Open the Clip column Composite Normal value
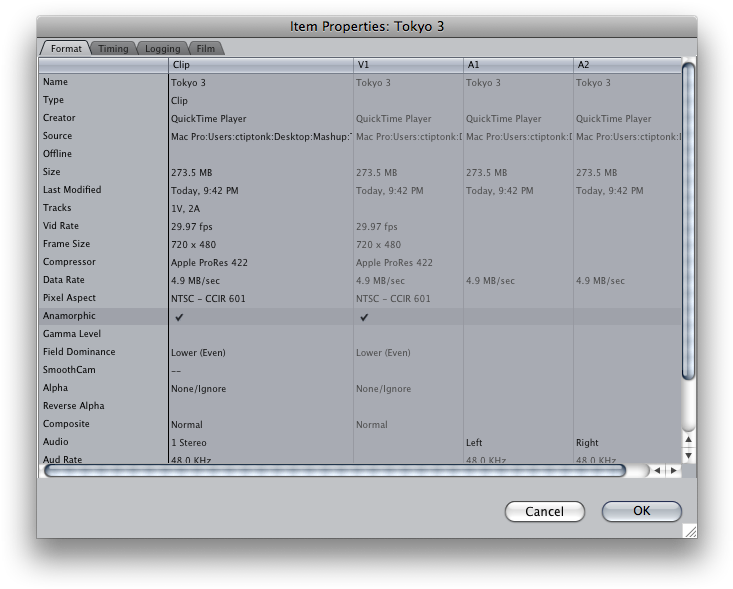Screen dimensions: 733x589 [x=187, y=425]
